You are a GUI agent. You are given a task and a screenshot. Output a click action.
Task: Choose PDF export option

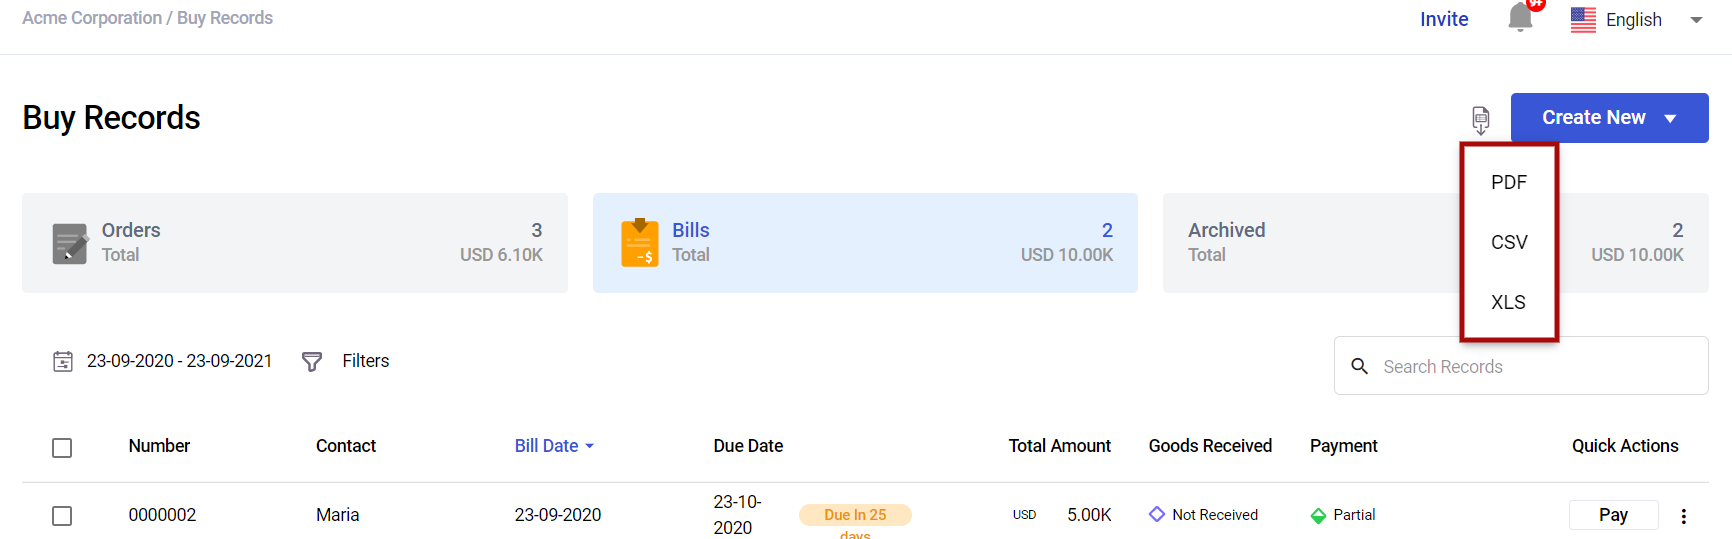pos(1508,182)
